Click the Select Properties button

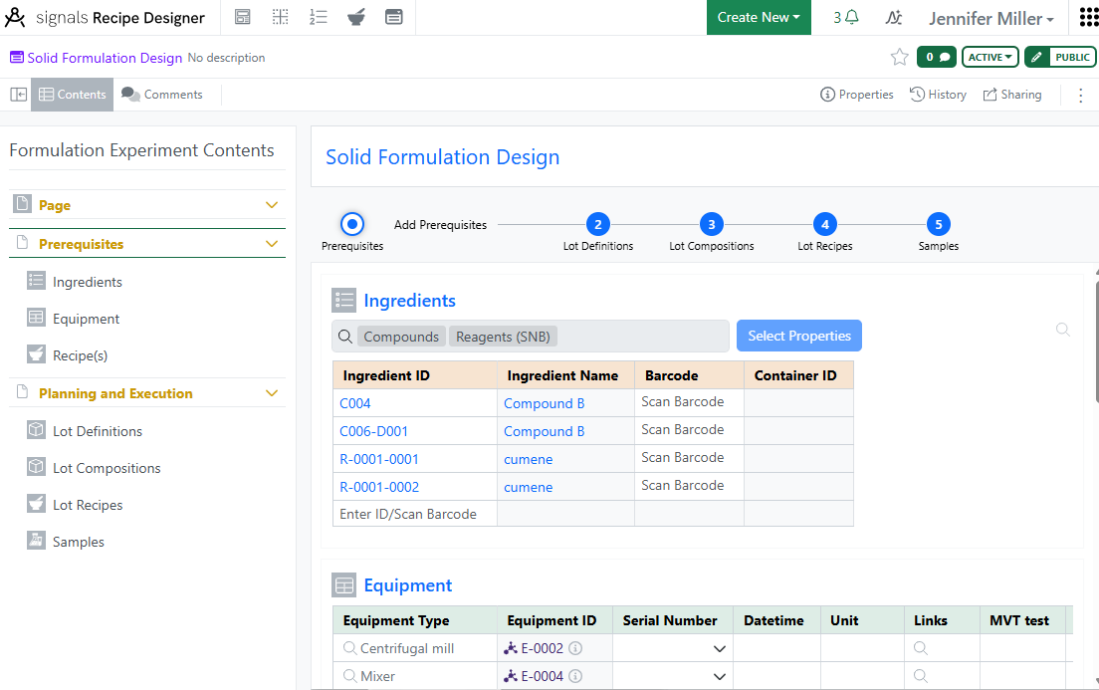pyautogui.click(x=799, y=336)
